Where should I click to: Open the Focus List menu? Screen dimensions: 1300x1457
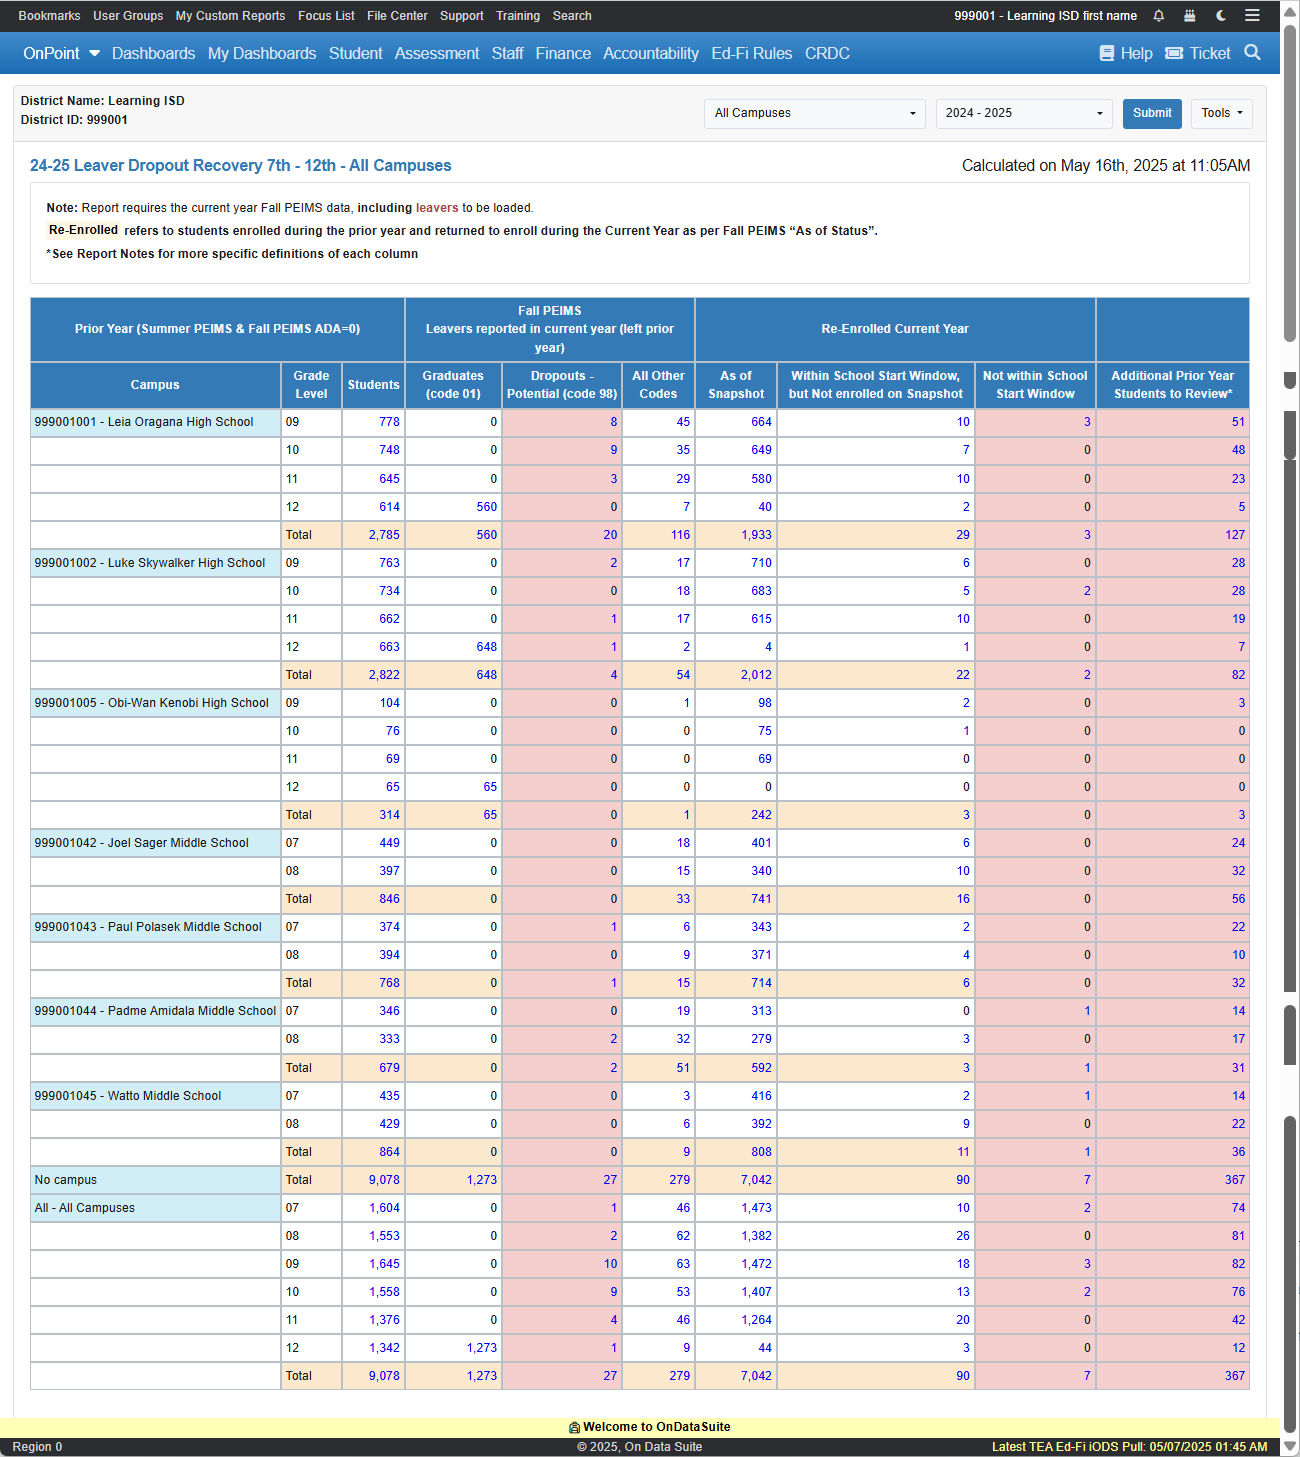[x=326, y=16]
